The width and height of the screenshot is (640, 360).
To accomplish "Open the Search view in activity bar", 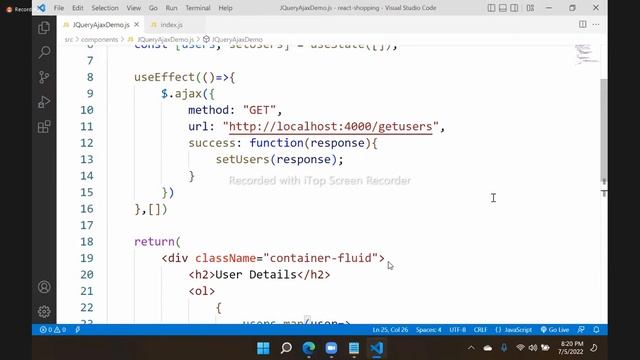I will (x=44, y=52).
